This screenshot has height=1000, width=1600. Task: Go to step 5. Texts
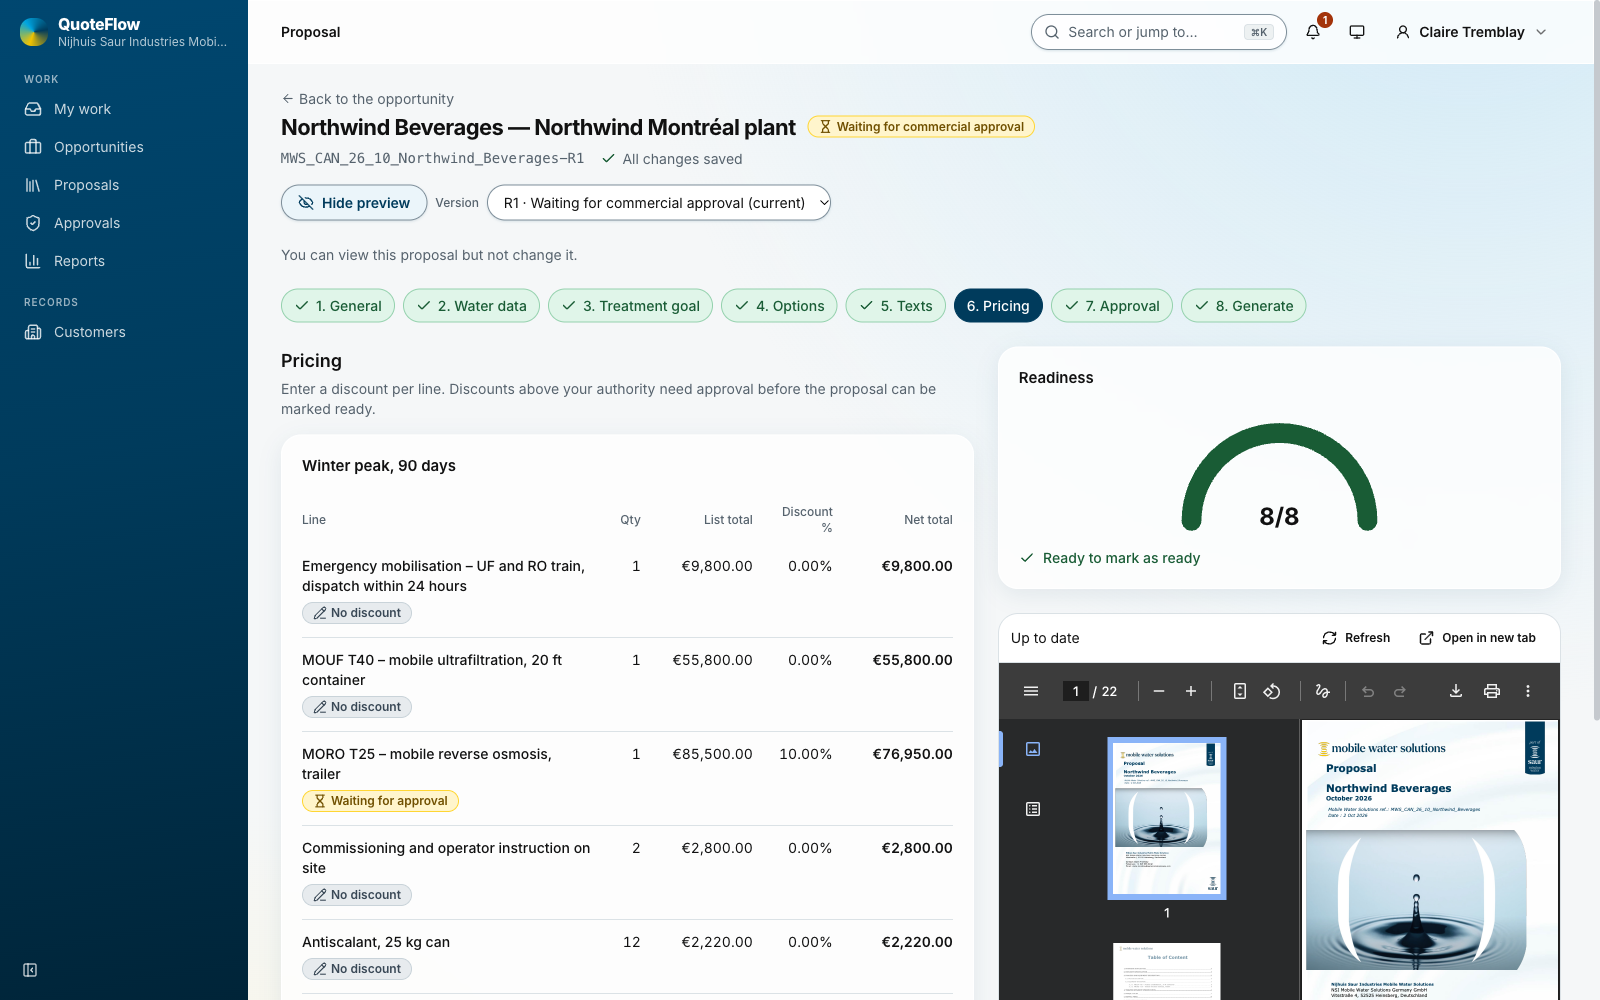point(896,306)
